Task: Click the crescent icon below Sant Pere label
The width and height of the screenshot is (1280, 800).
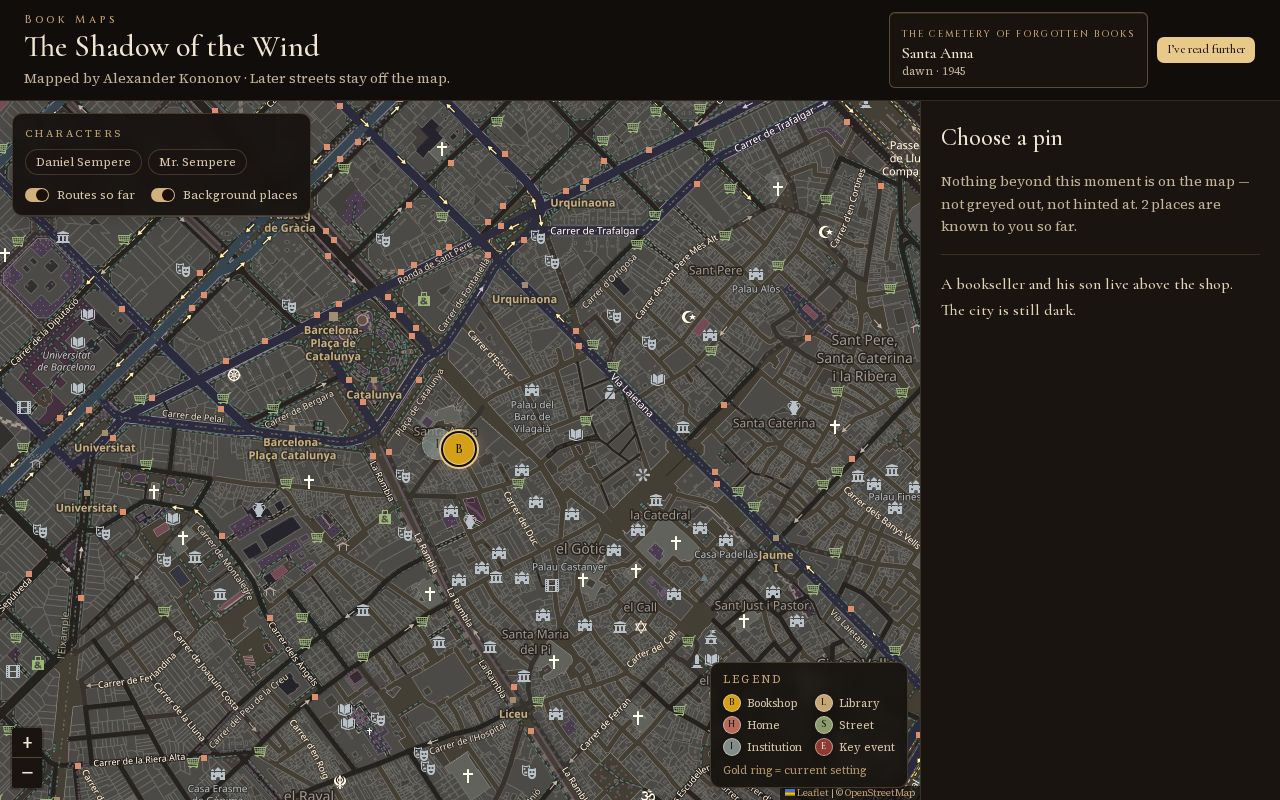Action: 688,317
